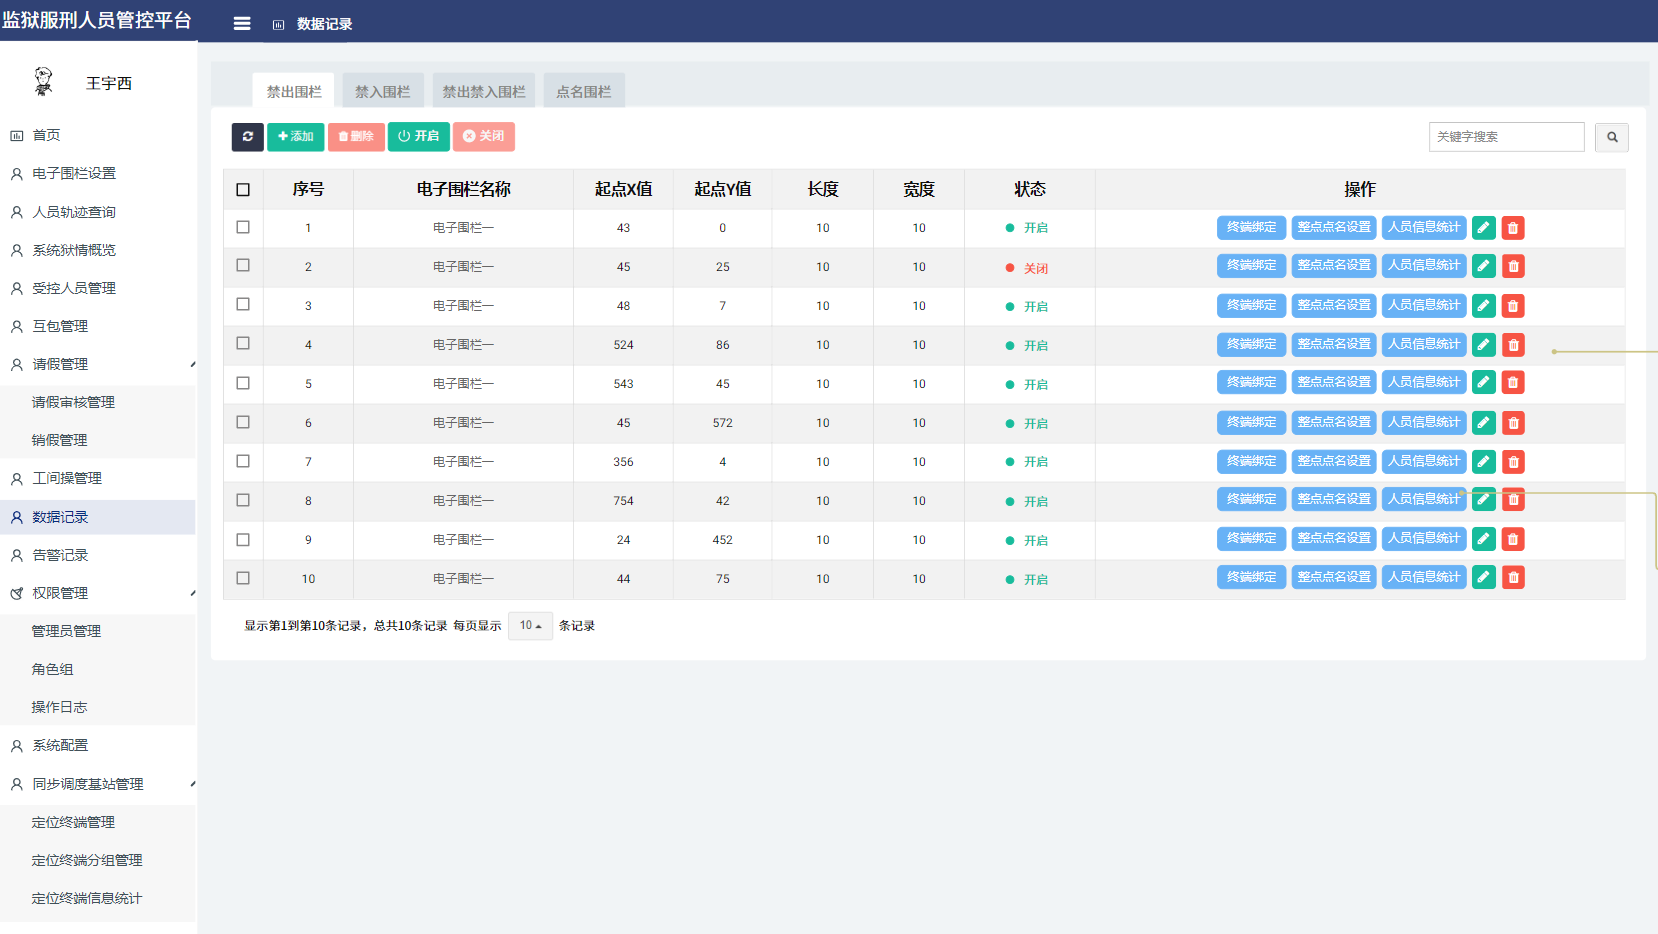The image size is (1658, 934).
Task: Click 终端绑定 button in row 4
Action: [1251, 345]
